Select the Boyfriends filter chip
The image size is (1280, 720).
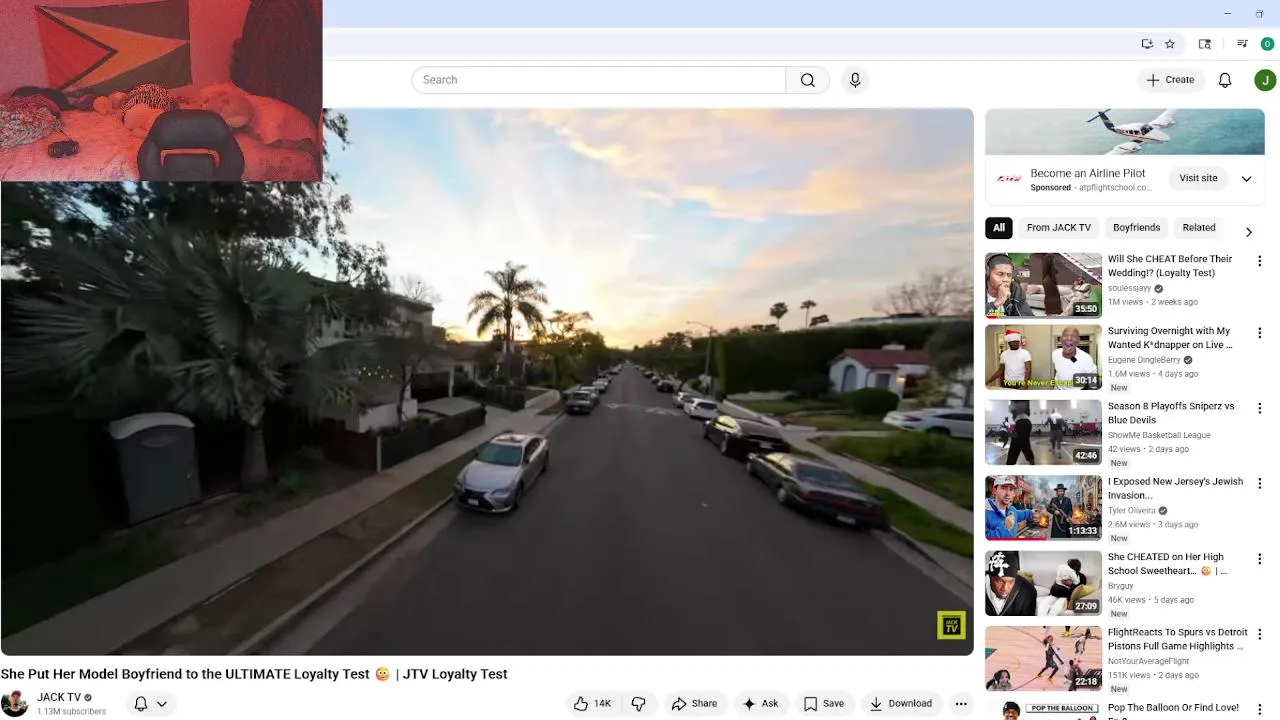1136,228
